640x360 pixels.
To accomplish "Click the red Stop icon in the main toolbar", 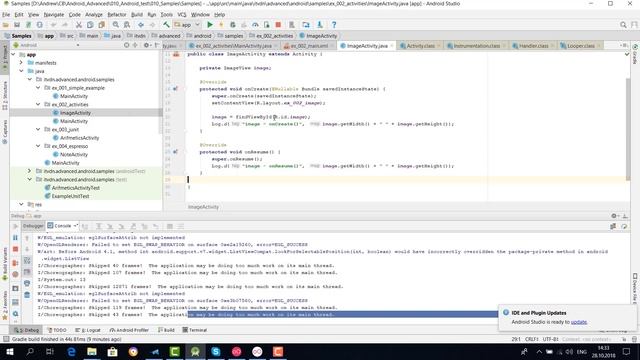I will [x=278, y=25].
